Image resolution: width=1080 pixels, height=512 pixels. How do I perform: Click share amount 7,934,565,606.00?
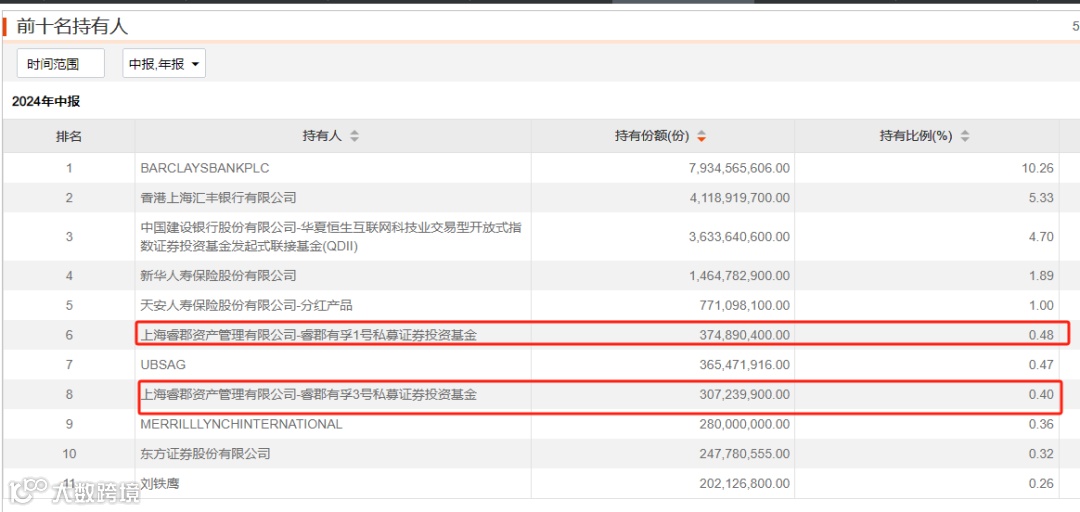(739, 167)
